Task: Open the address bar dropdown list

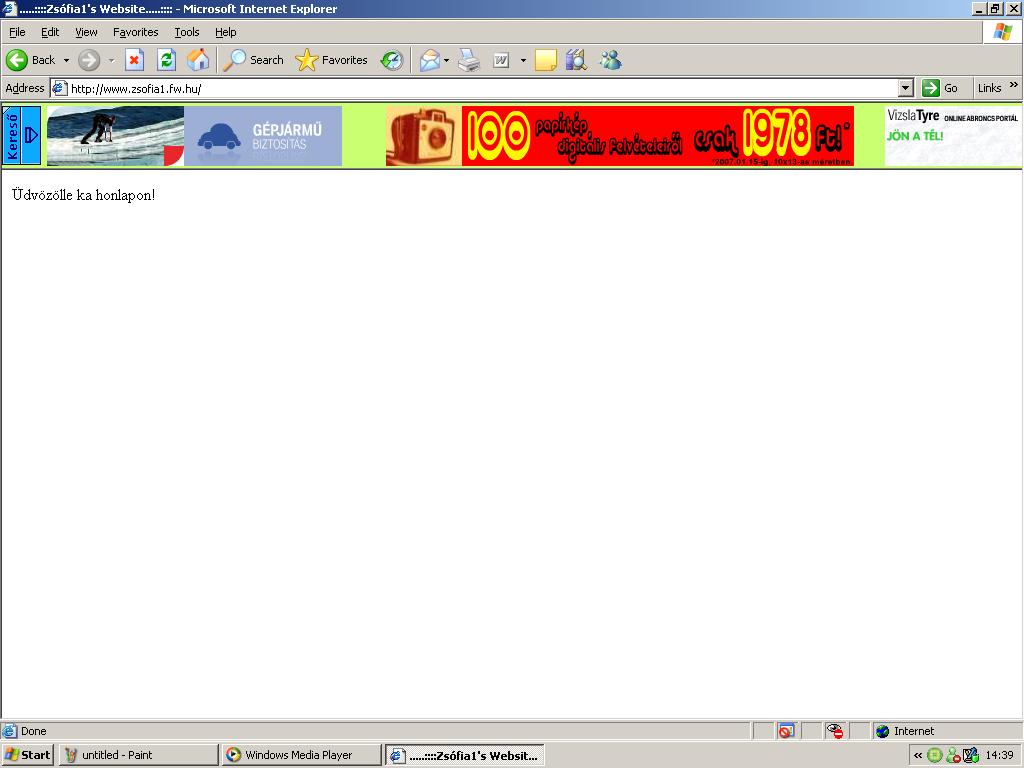Action: (x=906, y=88)
